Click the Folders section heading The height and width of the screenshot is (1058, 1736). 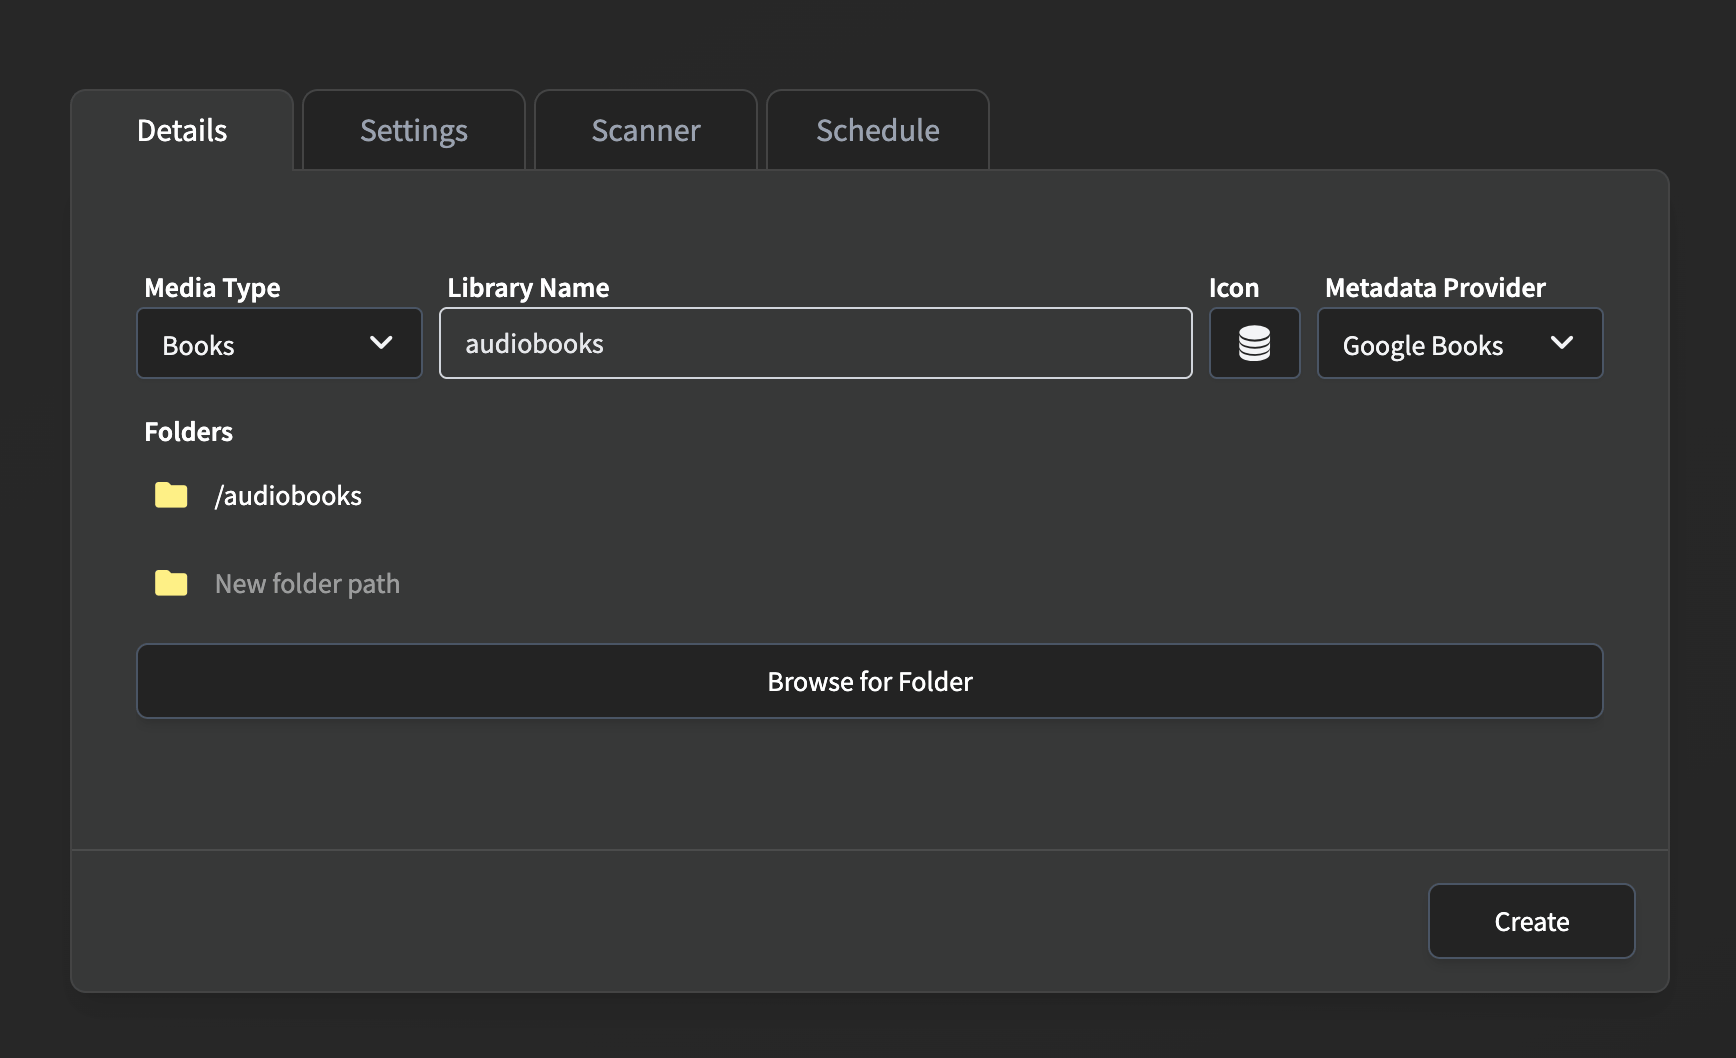click(188, 432)
